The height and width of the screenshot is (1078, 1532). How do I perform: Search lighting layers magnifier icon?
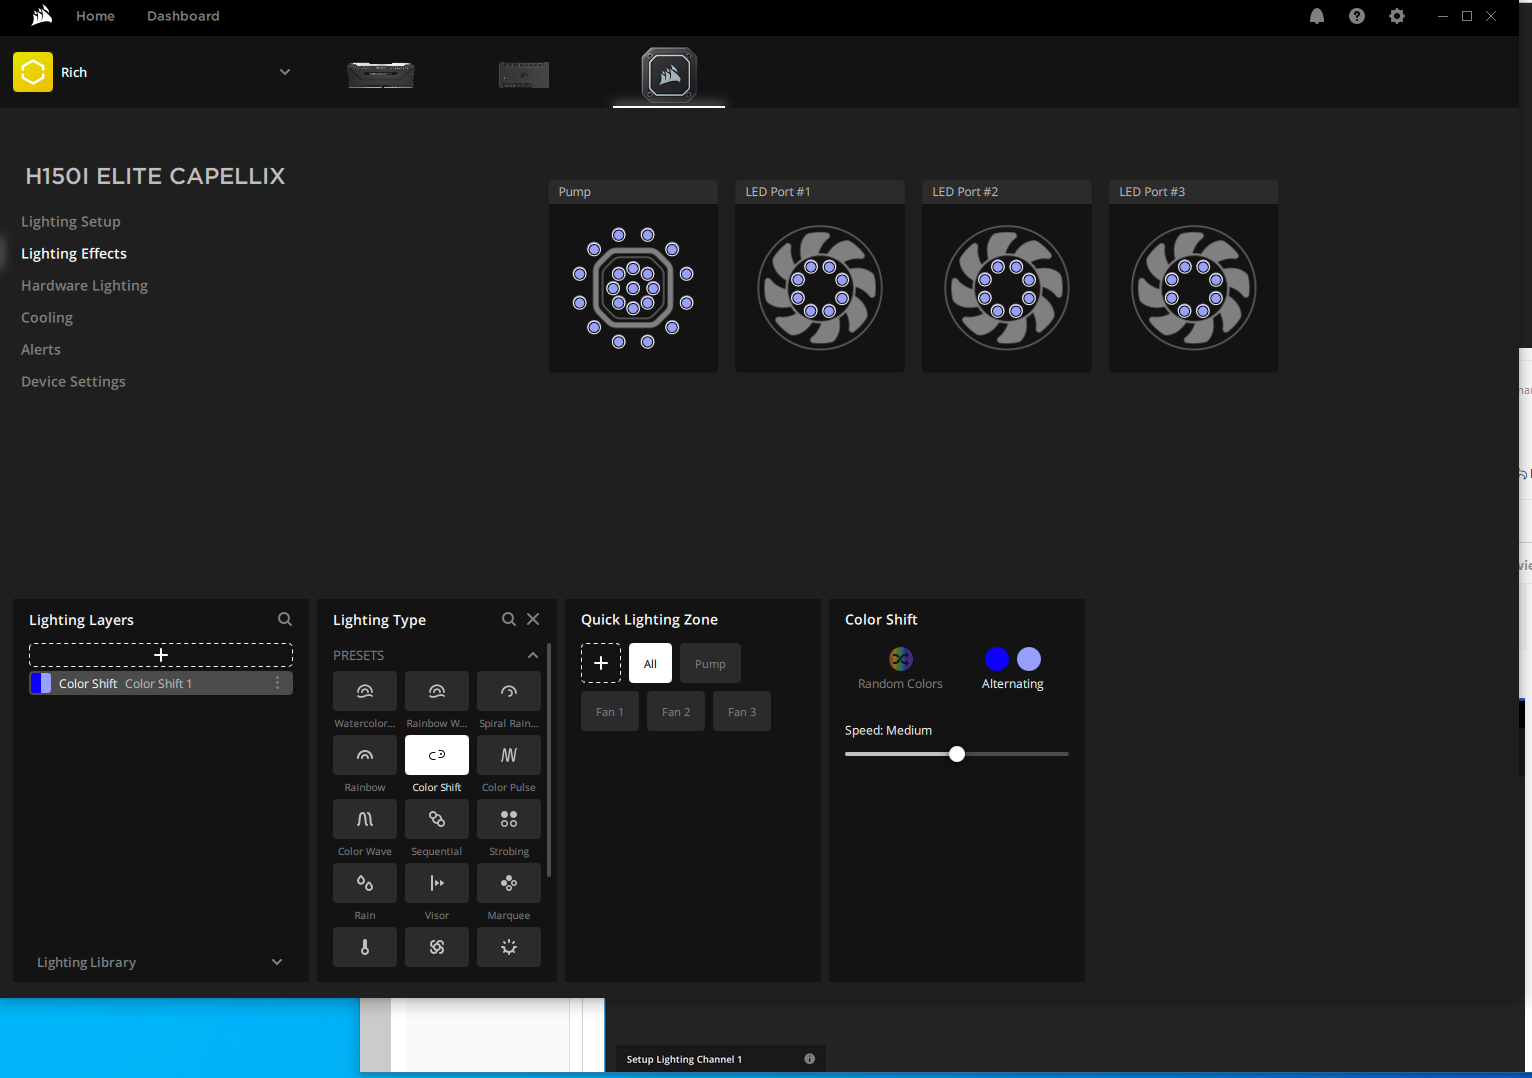(x=285, y=619)
